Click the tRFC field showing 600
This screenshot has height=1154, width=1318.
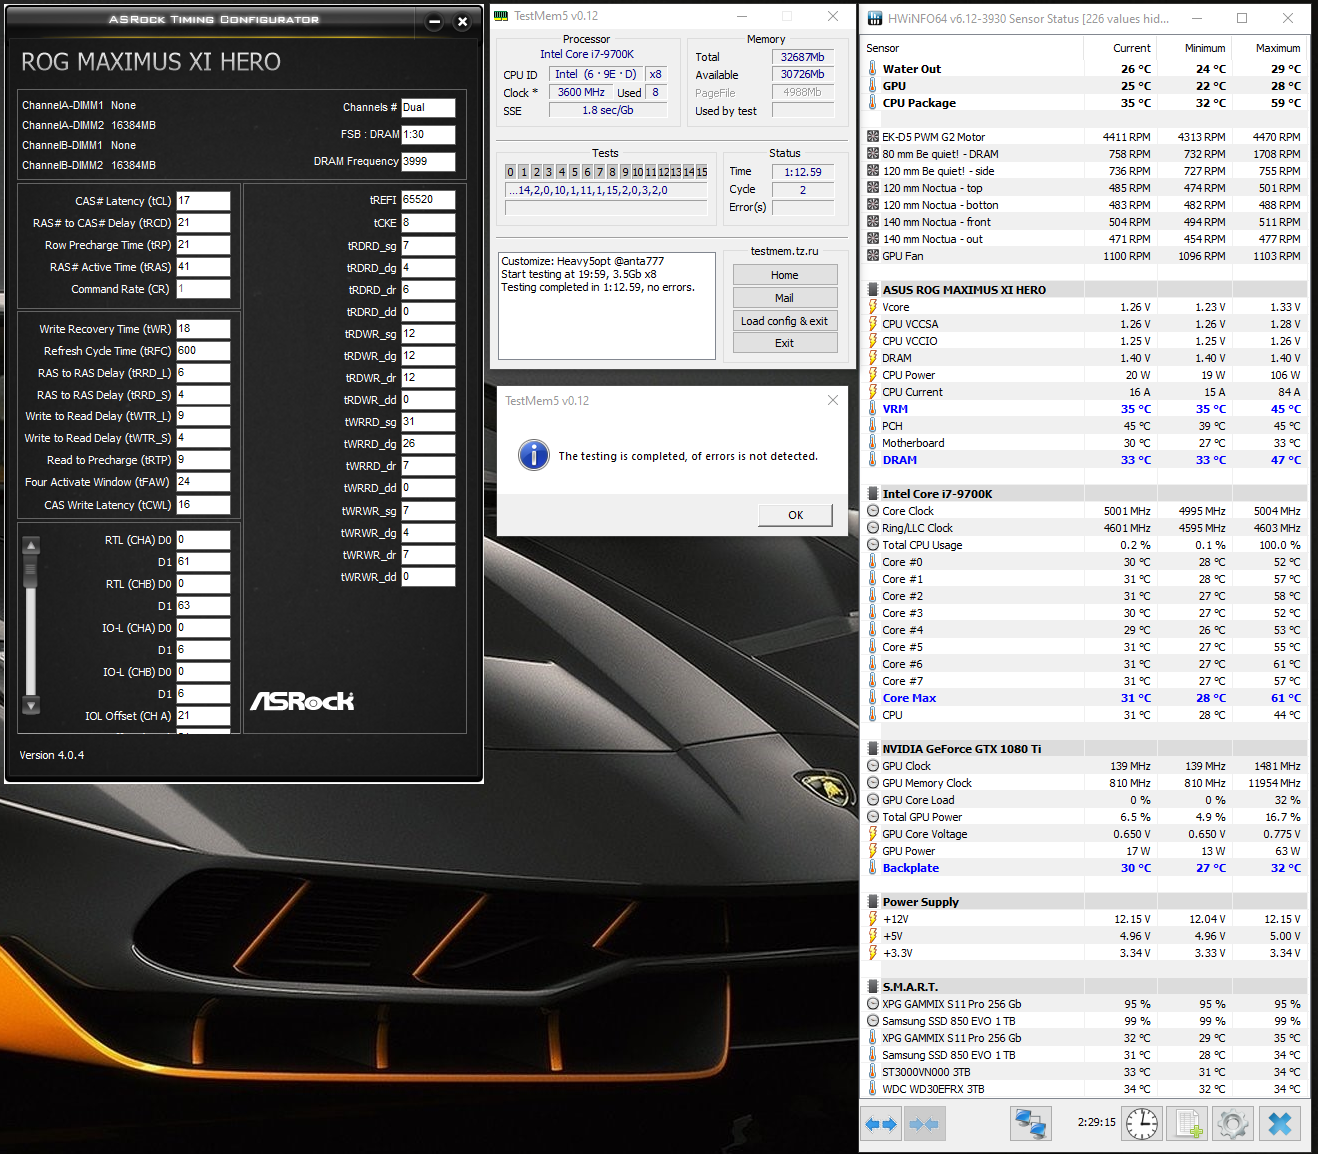203,351
